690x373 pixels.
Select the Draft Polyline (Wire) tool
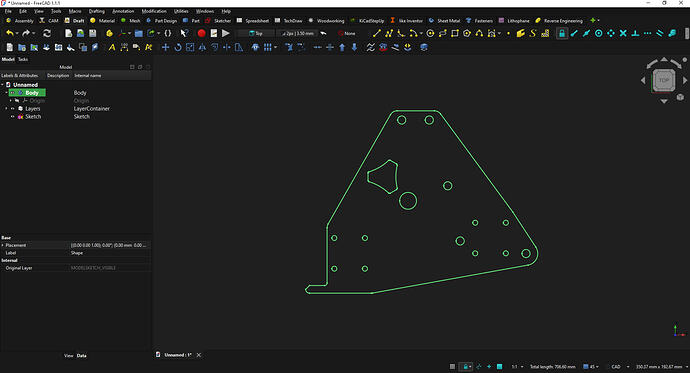[x=389, y=33]
